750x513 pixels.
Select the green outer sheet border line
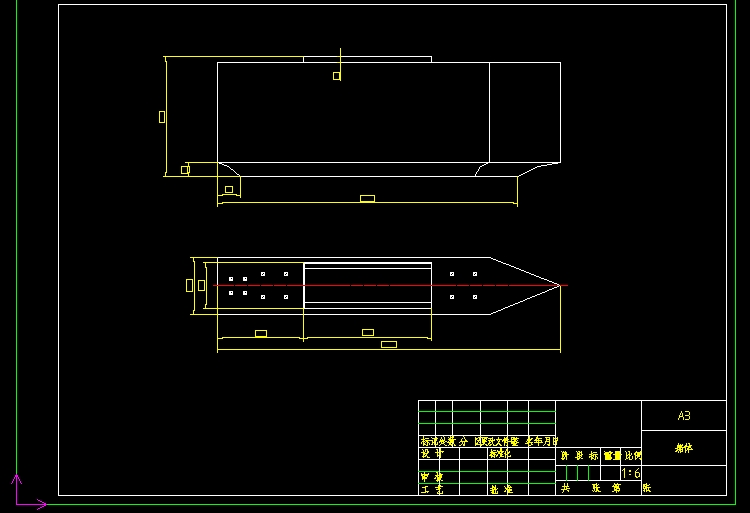376,504
